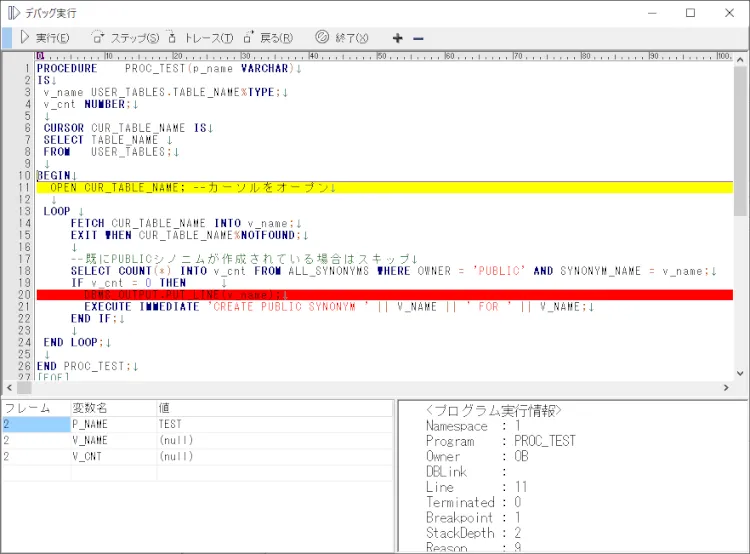Viewport: 750px width, 554px height.
Task: Select the P_NAME variable cell
Action: pyautogui.click(x=114, y=424)
